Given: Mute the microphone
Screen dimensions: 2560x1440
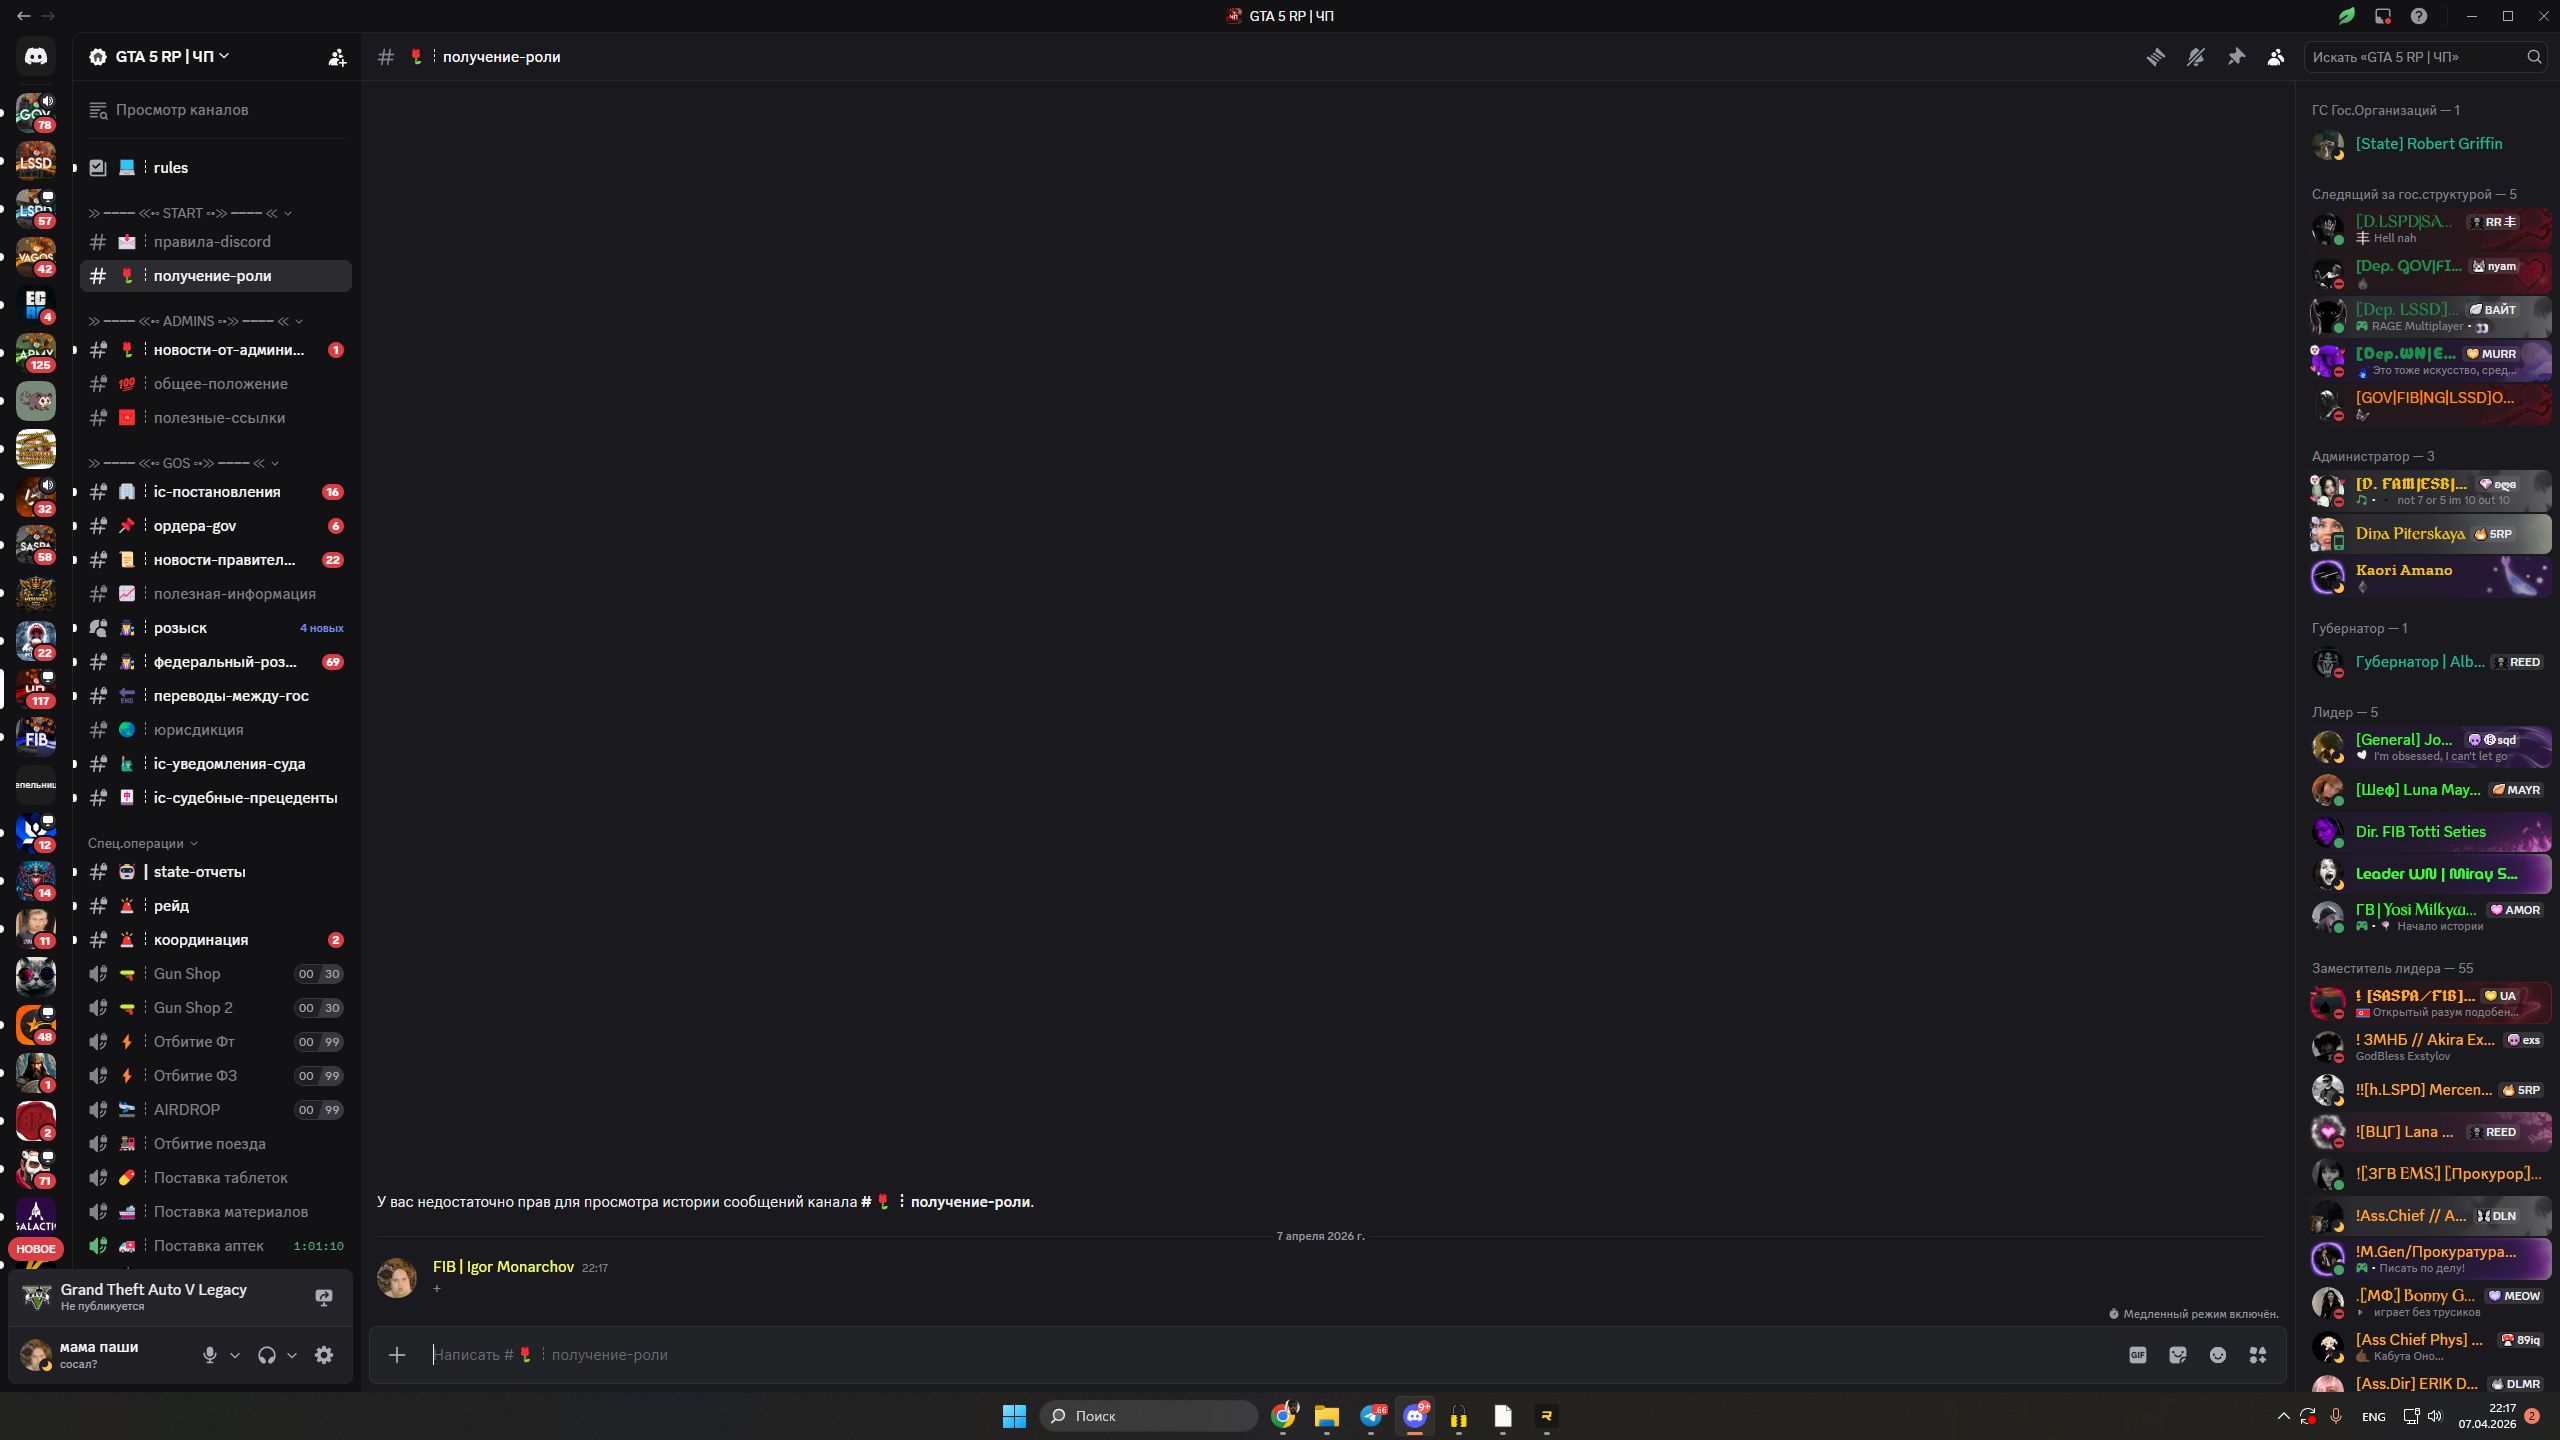Looking at the screenshot, I should (209, 1355).
